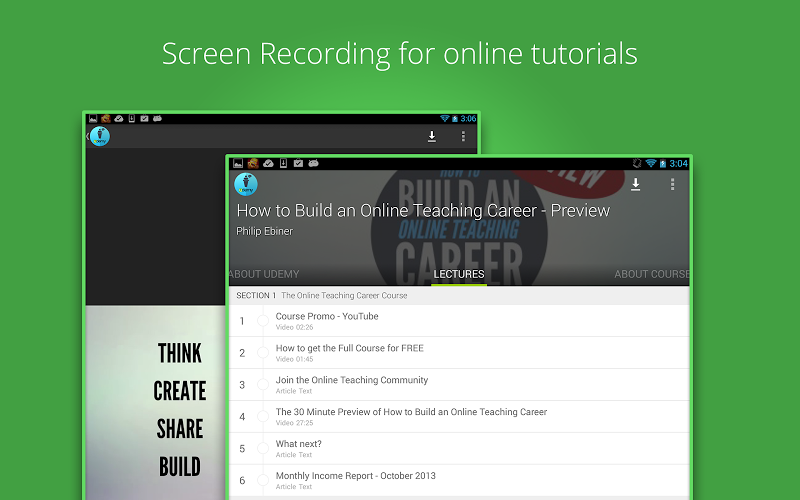The height and width of the screenshot is (500, 800).
Task: Tap the Udemy logo in the front window
Action: click(245, 184)
